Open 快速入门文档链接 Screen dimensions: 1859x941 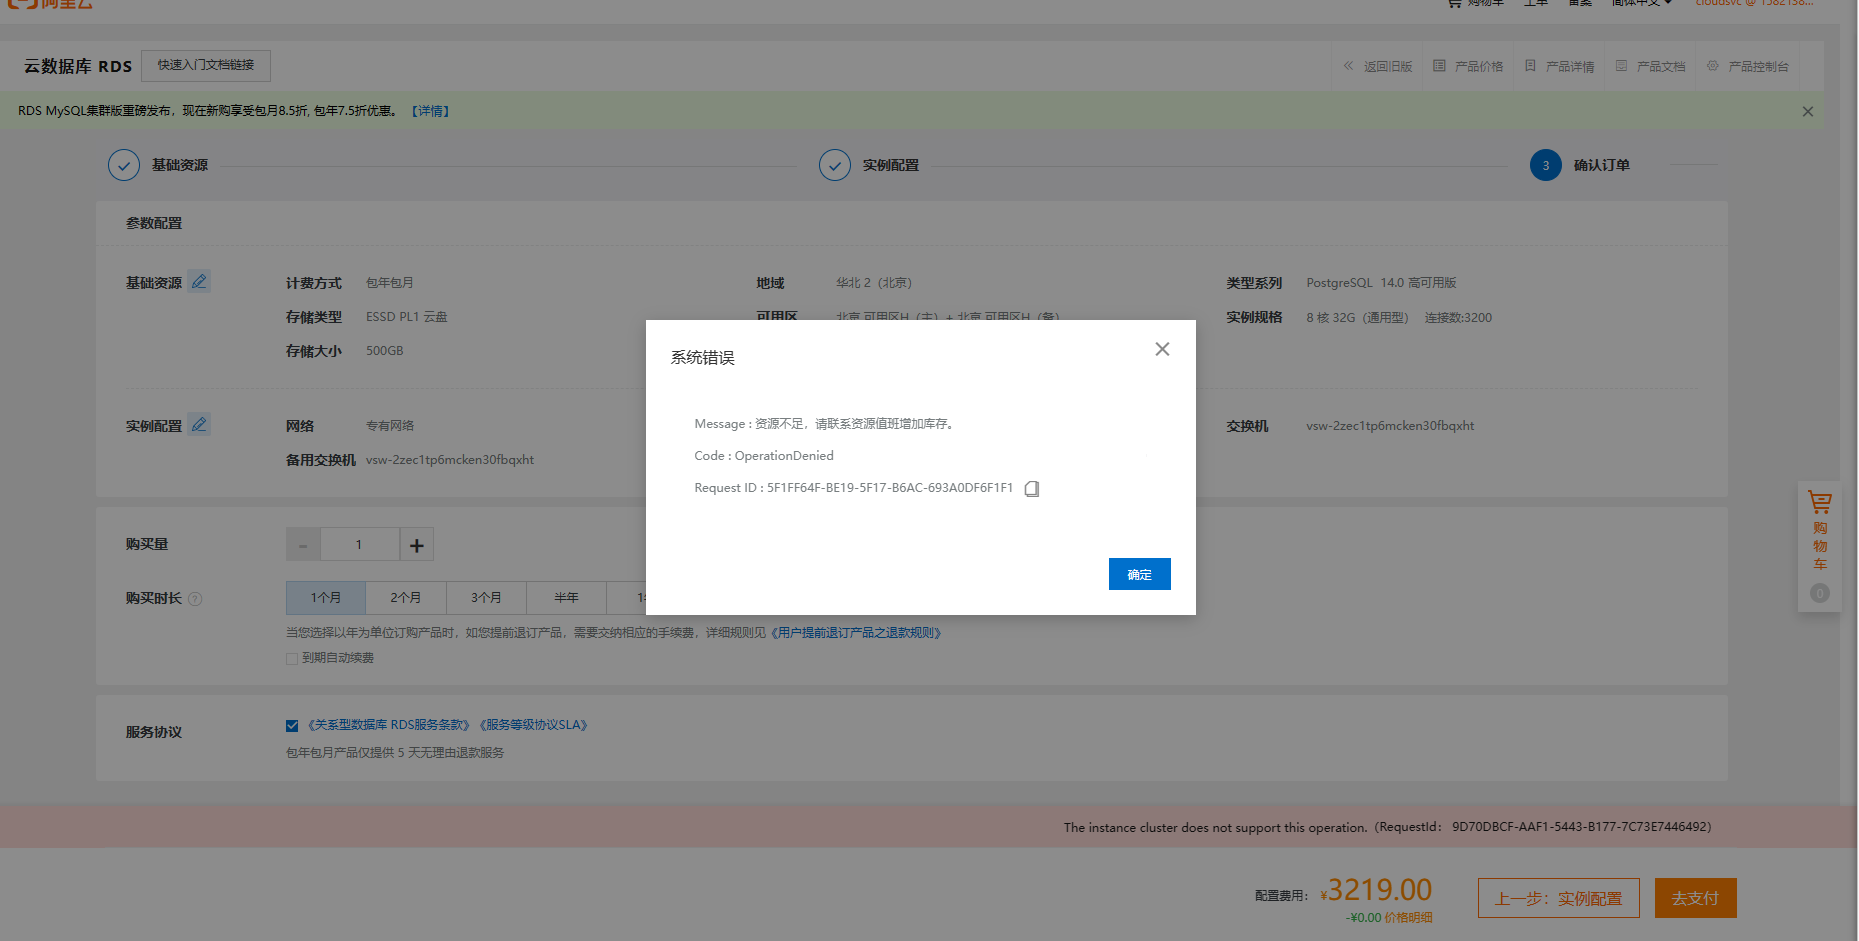click(x=206, y=65)
